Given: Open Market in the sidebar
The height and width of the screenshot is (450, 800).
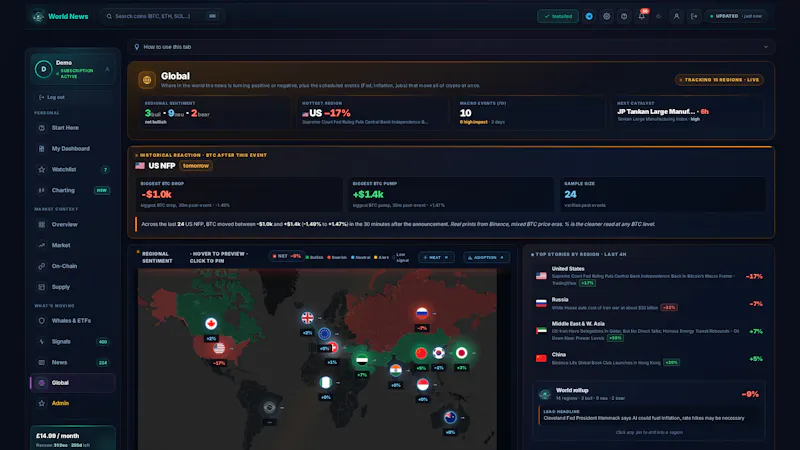Looking at the screenshot, I should [x=72, y=245].
